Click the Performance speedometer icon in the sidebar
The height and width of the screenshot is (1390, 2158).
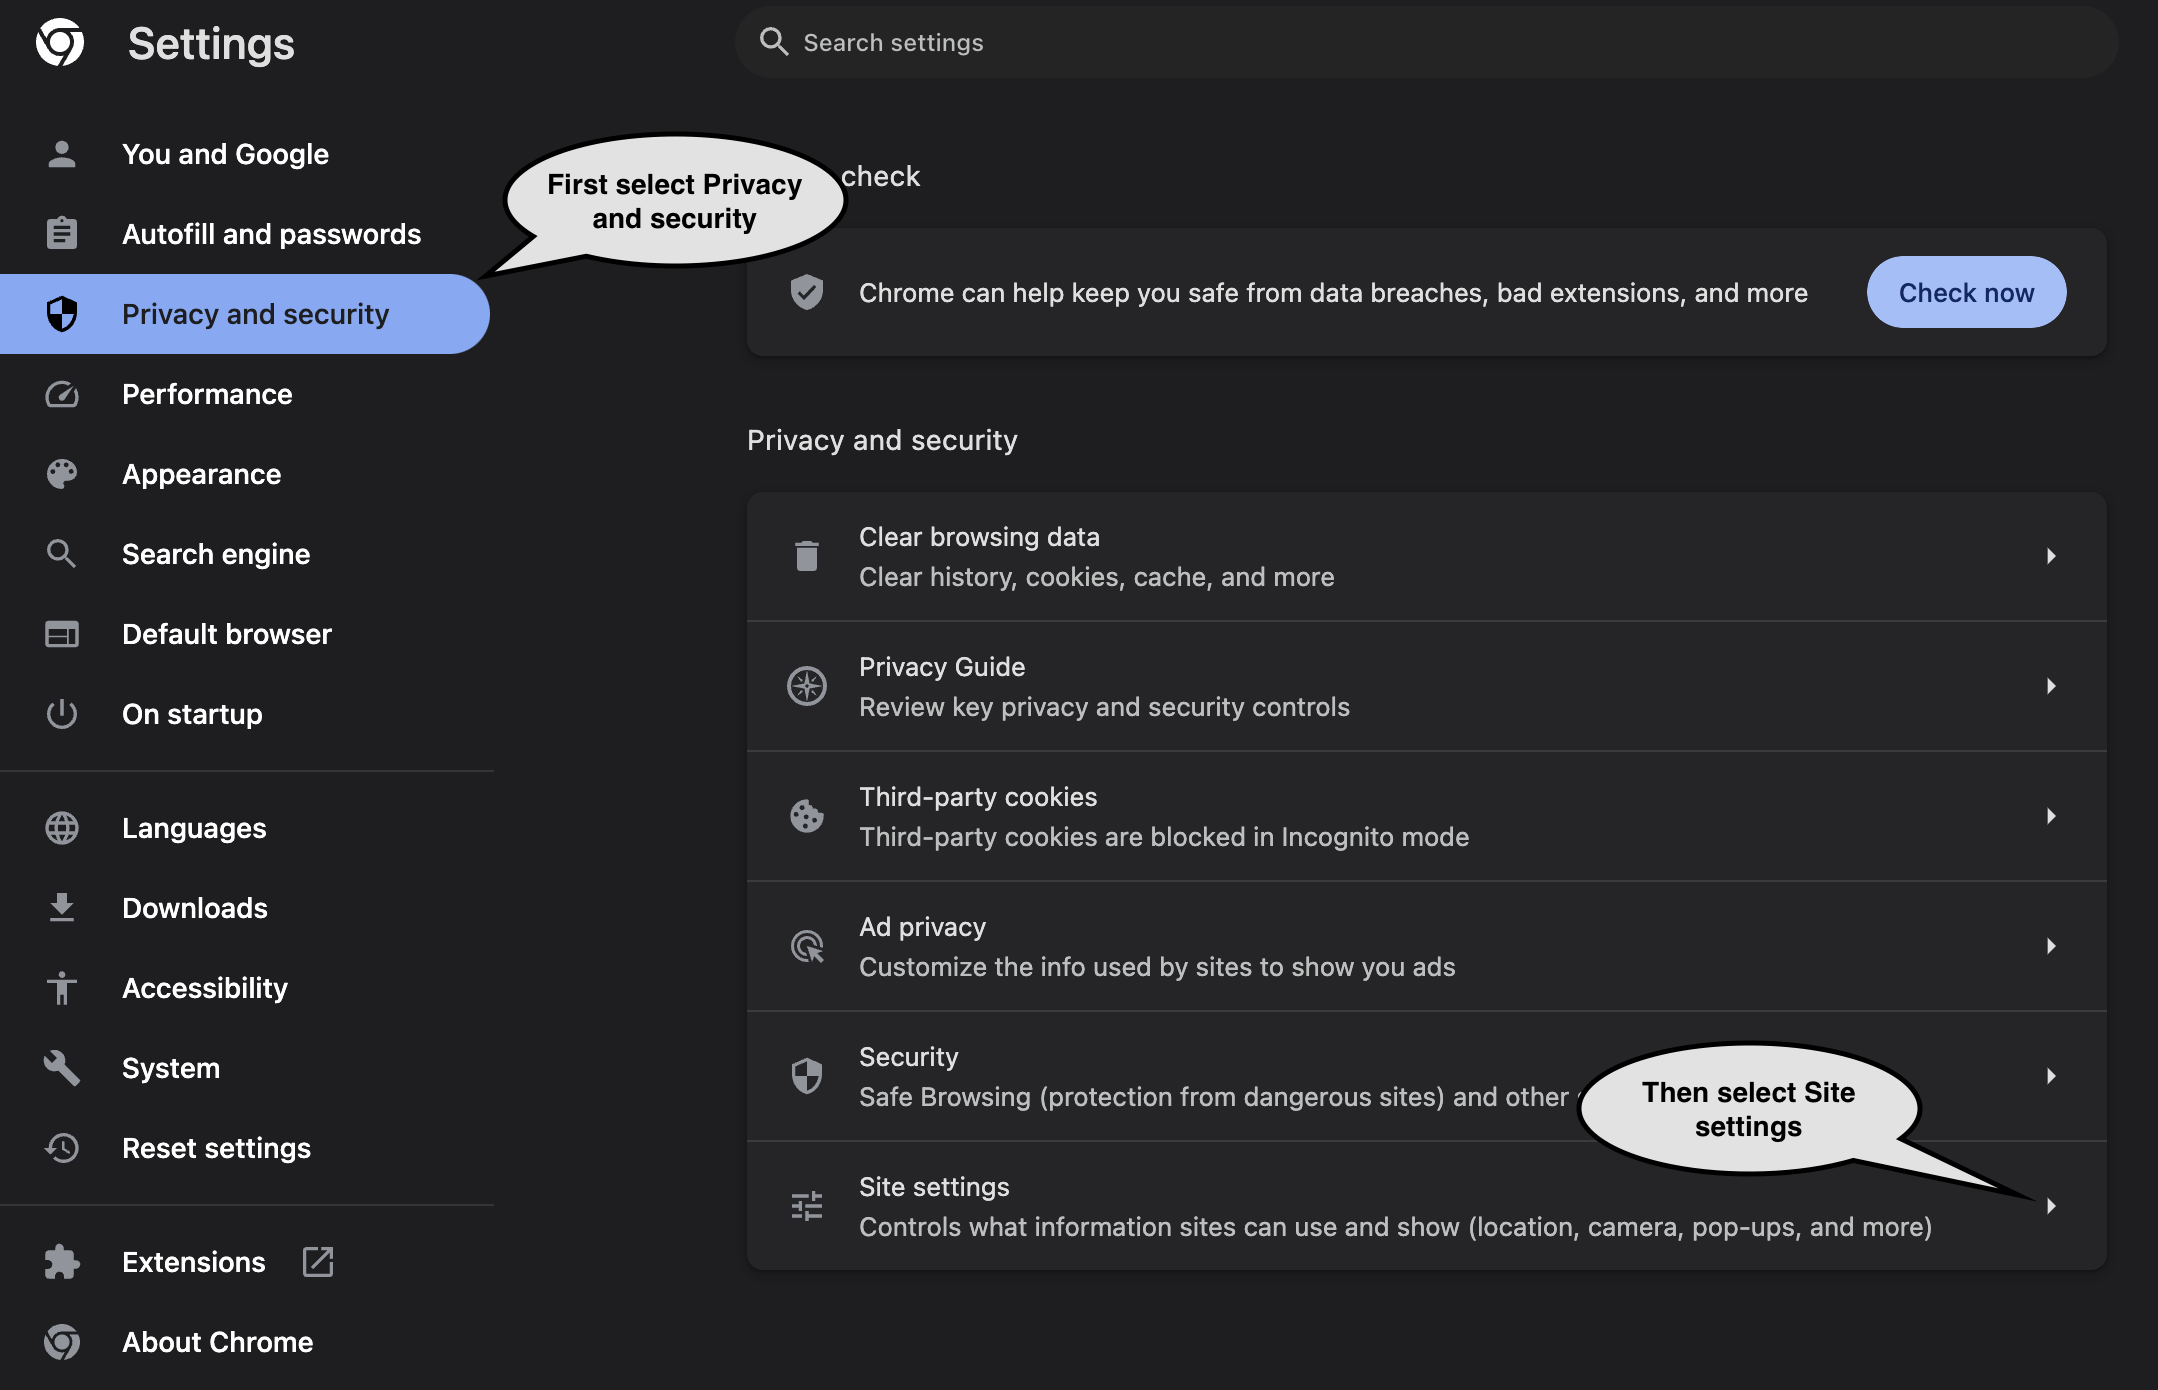pyautogui.click(x=62, y=394)
